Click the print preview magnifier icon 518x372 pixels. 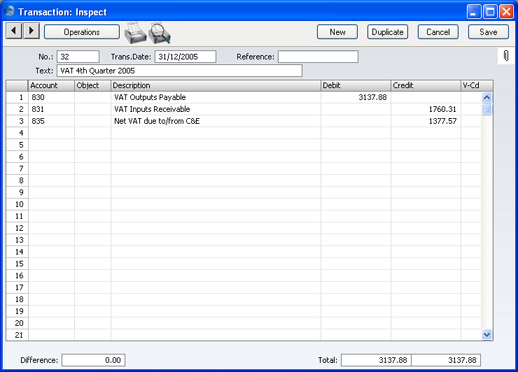(x=160, y=33)
